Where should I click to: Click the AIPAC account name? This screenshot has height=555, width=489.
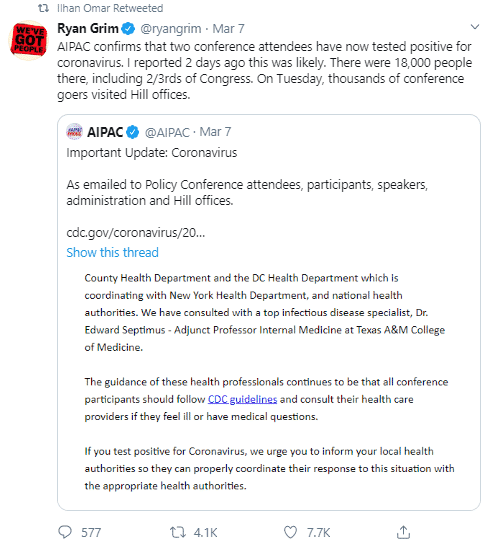pyautogui.click(x=105, y=132)
